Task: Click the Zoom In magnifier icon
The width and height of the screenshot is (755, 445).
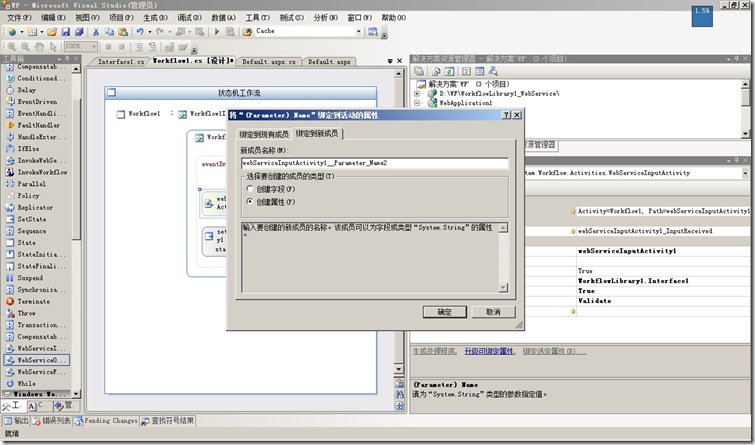Action: coord(12,47)
